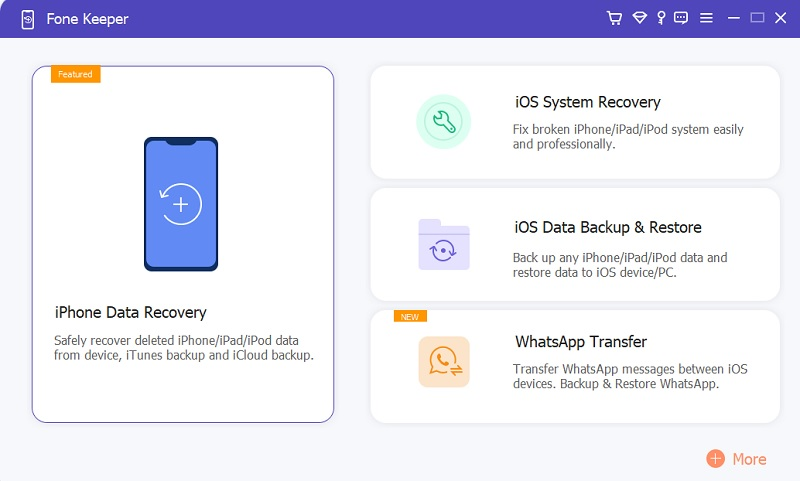The image size is (800, 481).
Task: Choose iOS Data Backup & Restore title
Action: click(608, 227)
